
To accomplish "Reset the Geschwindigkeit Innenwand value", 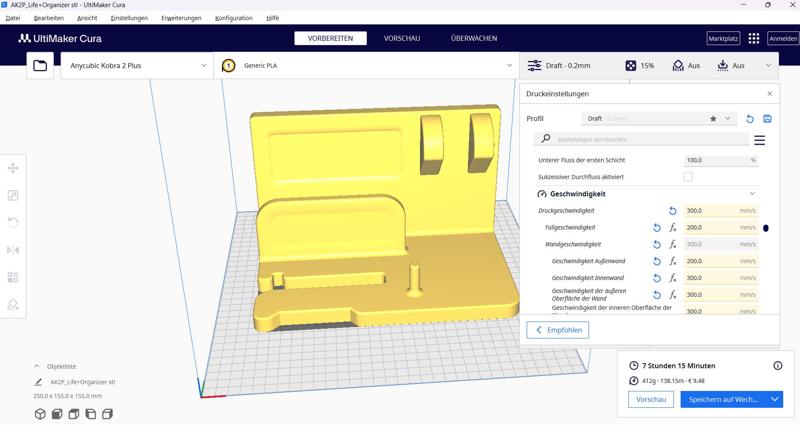I will [x=657, y=278].
